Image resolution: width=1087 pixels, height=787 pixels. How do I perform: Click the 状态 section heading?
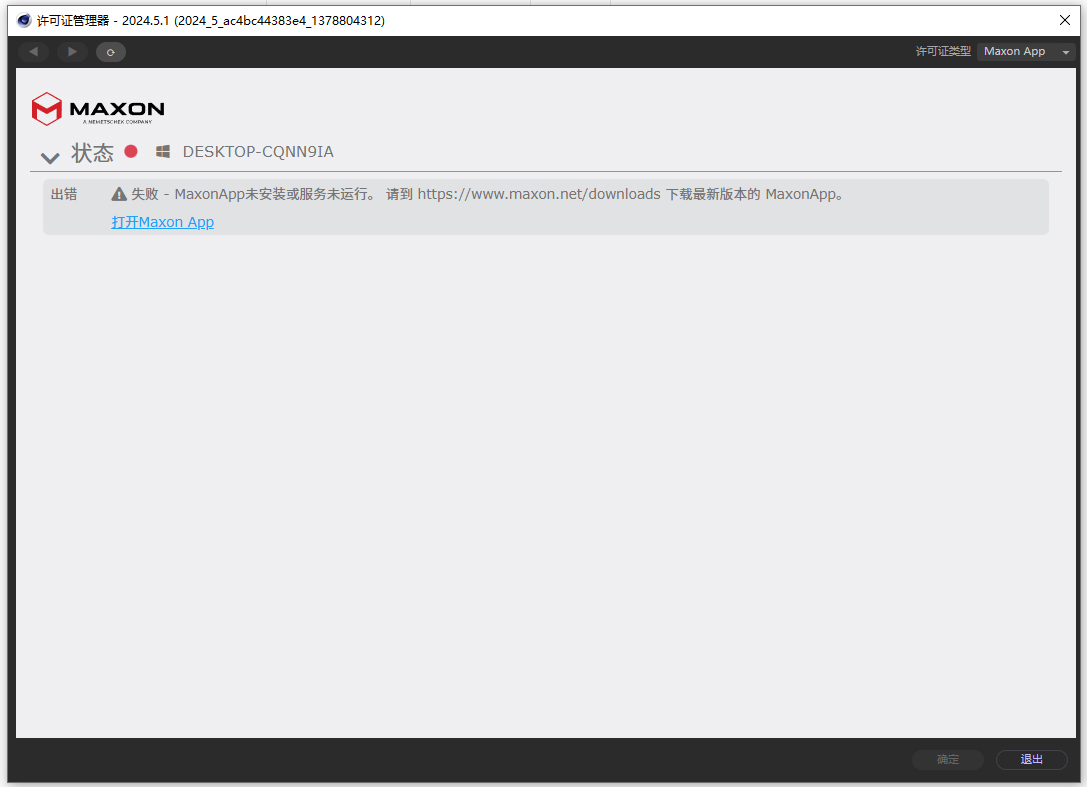coord(92,153)
